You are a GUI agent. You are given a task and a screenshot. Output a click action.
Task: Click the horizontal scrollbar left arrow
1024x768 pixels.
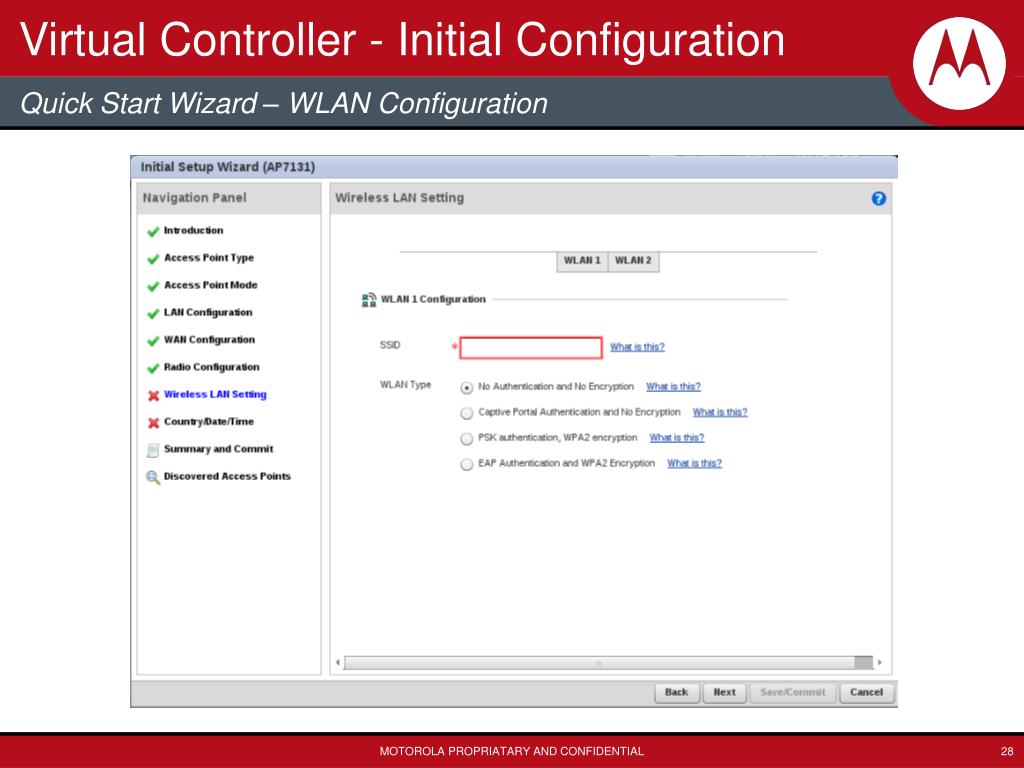[x=338, y=662]
